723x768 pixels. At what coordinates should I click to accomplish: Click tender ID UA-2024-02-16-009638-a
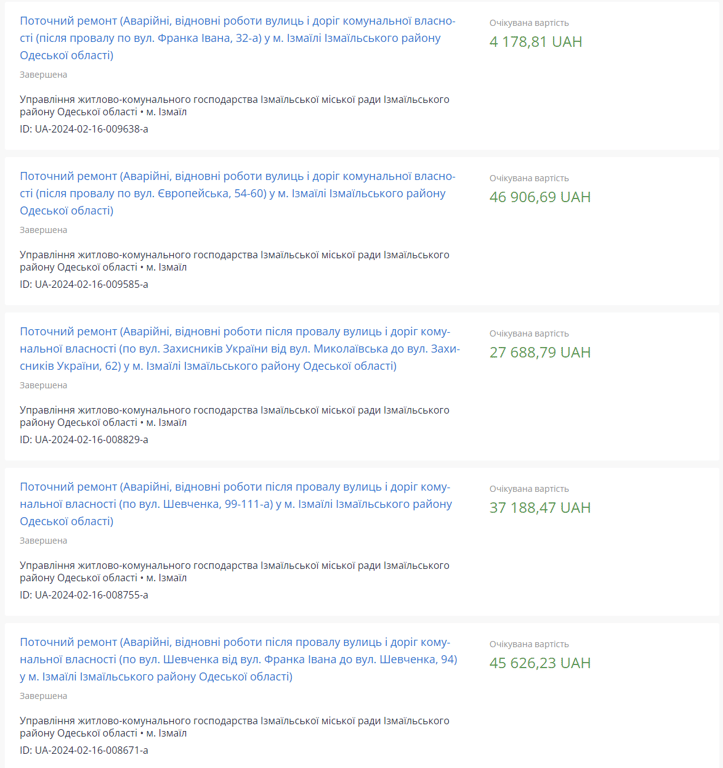pos(84,129)
